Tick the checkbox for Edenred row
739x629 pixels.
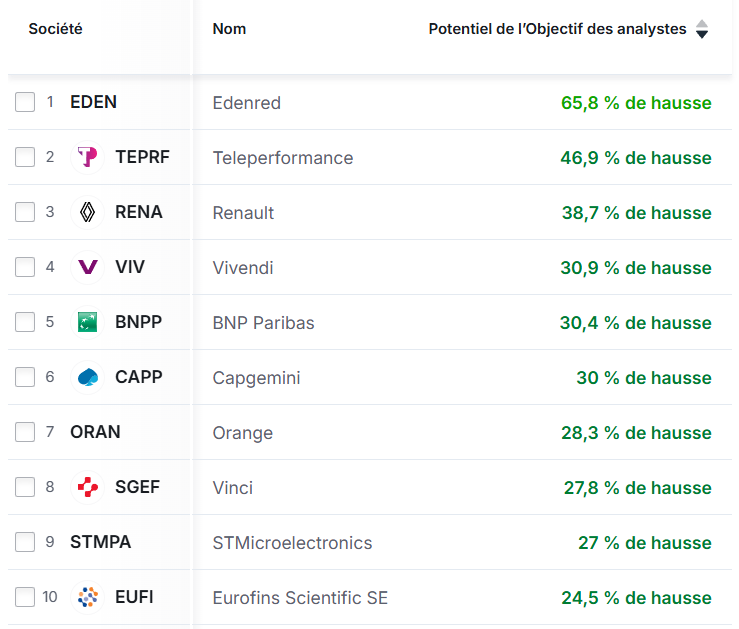25,102
